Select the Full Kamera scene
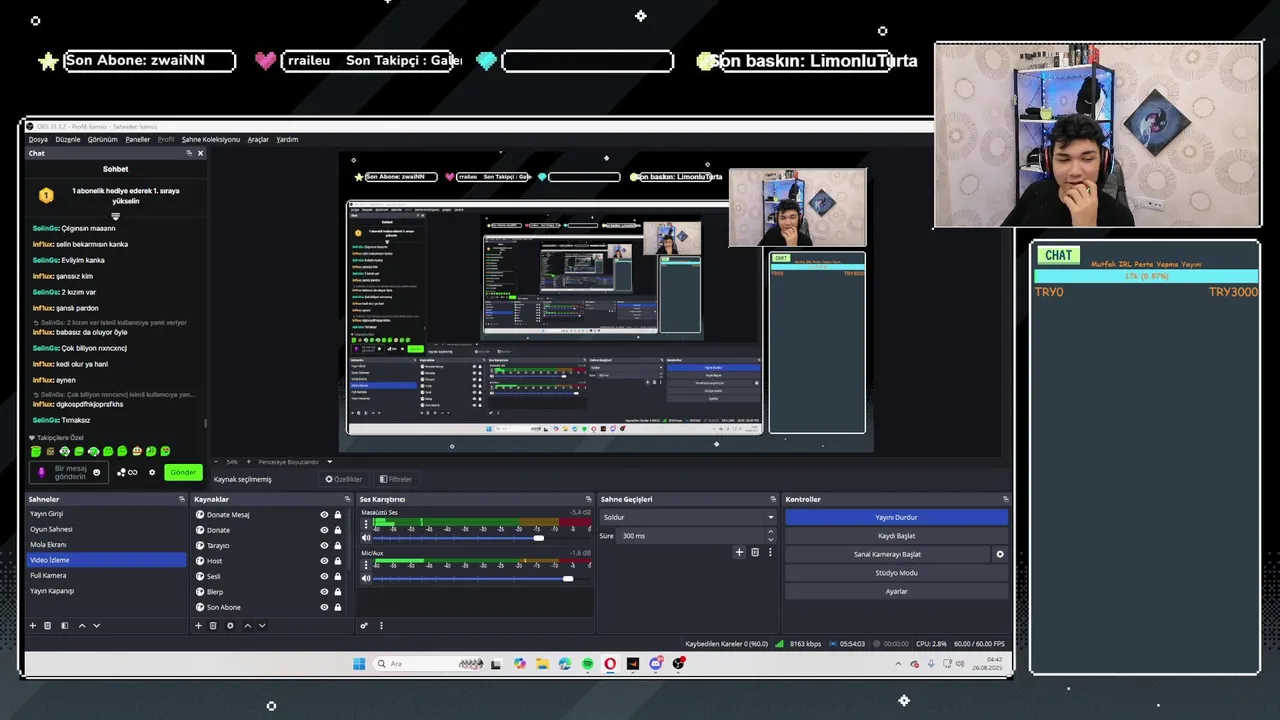Image resolution: width=1280 pixels, height=720 pixels. point(105,575)
